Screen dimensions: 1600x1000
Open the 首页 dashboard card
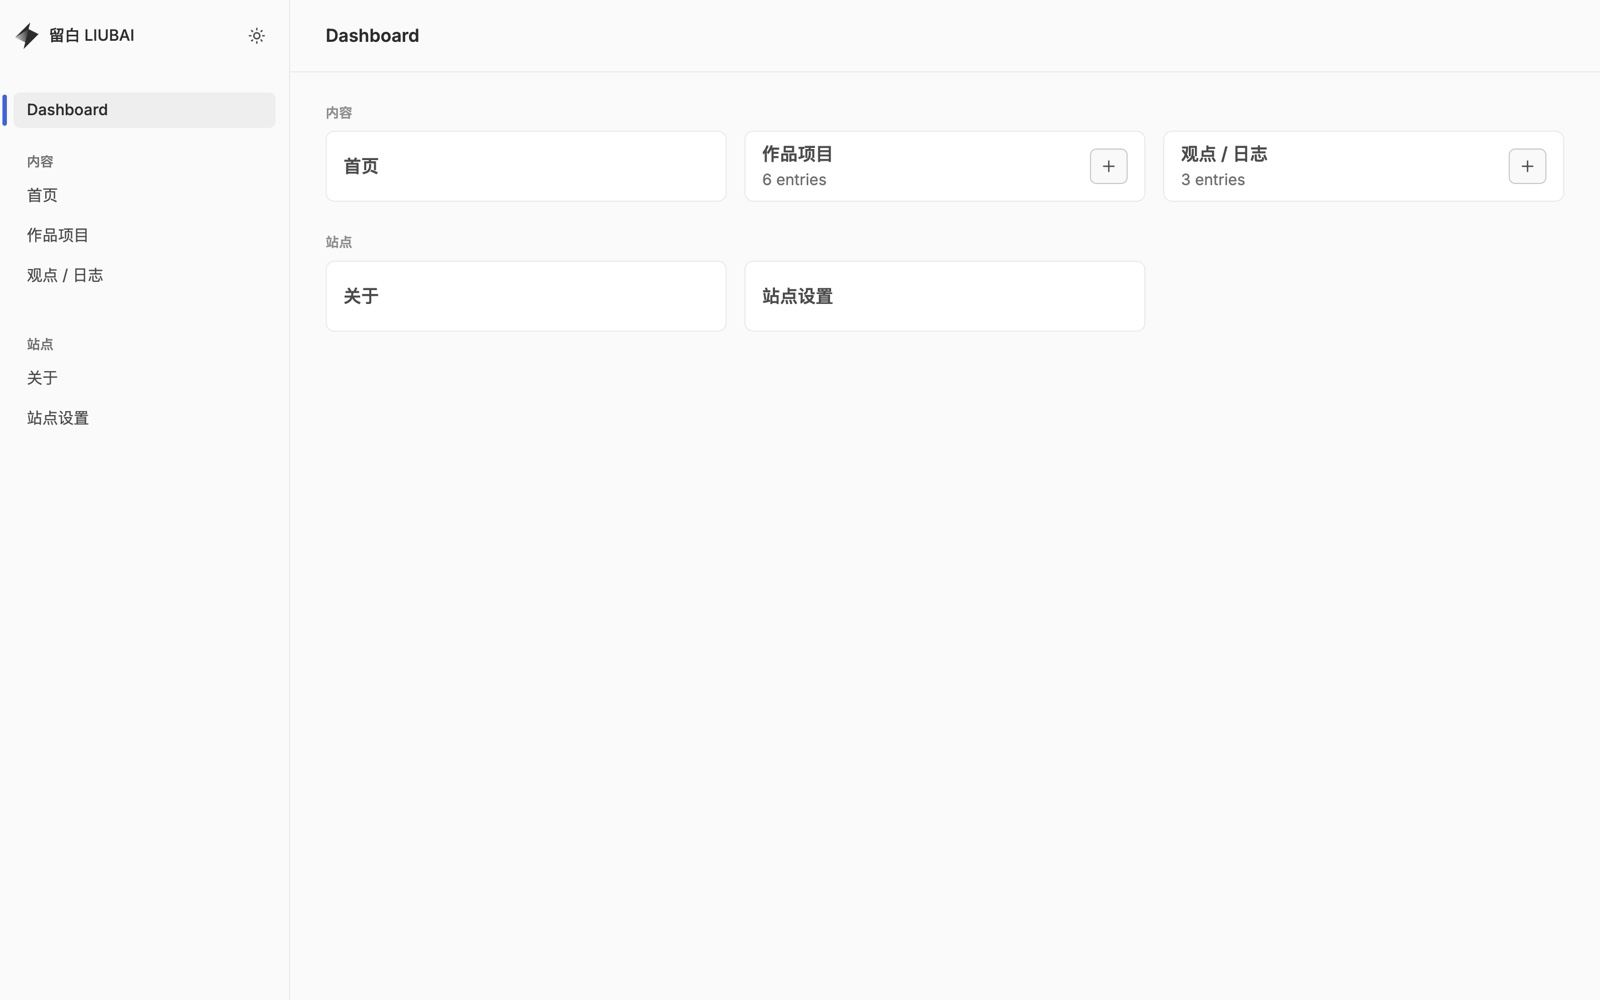[526, 166]
